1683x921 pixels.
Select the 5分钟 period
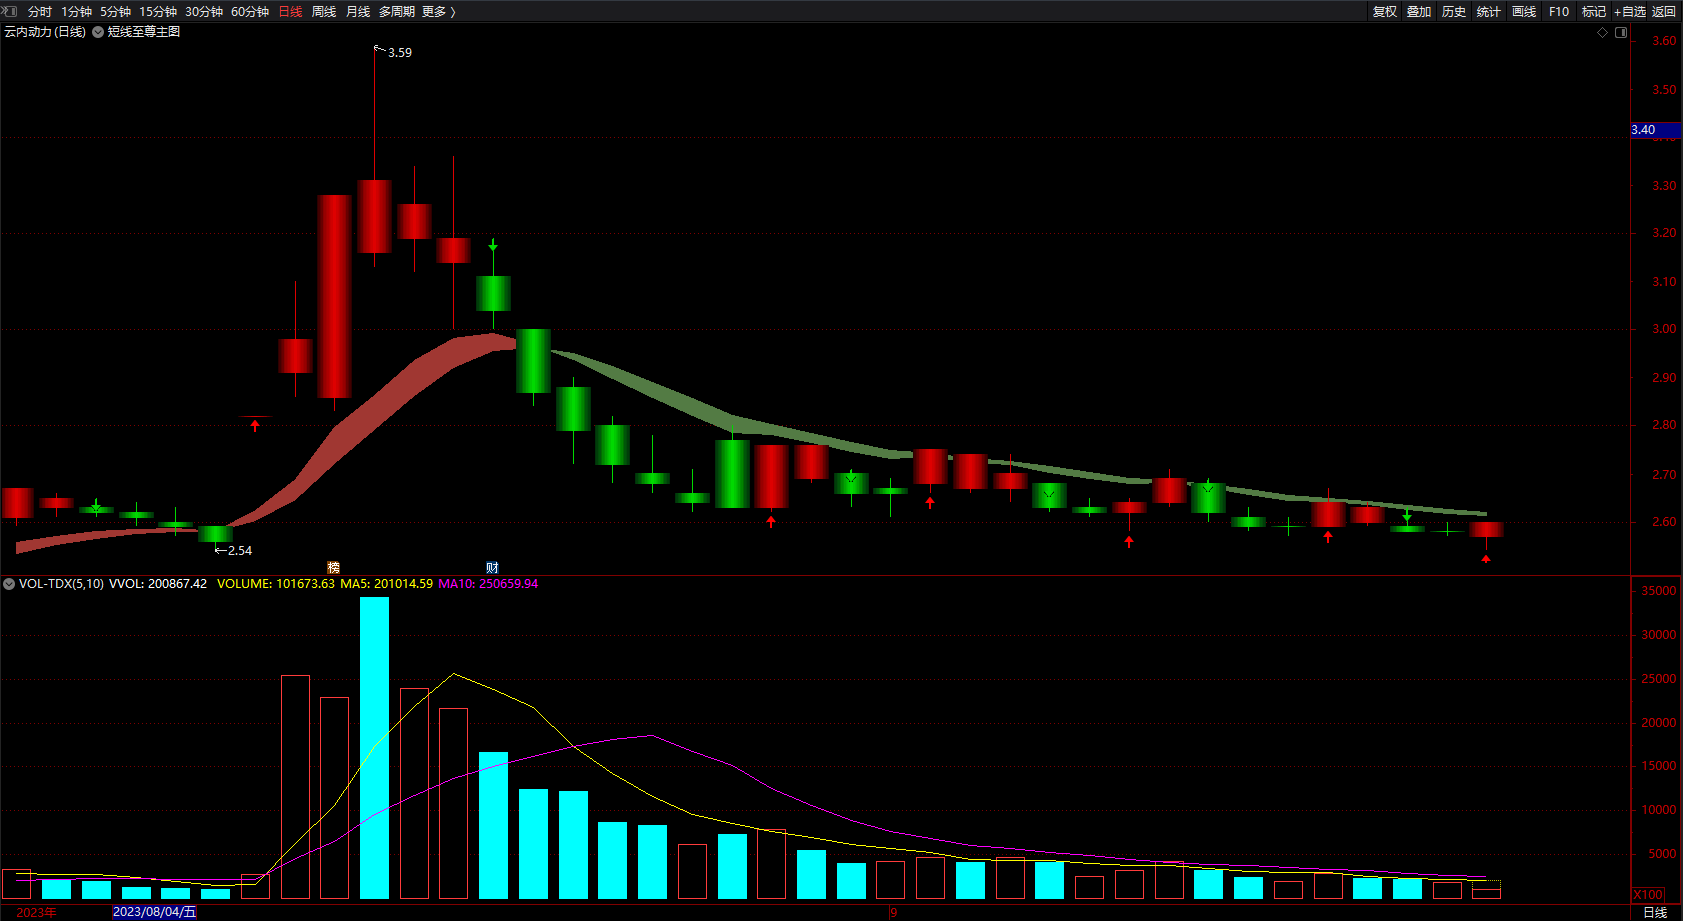click(115, 12)
